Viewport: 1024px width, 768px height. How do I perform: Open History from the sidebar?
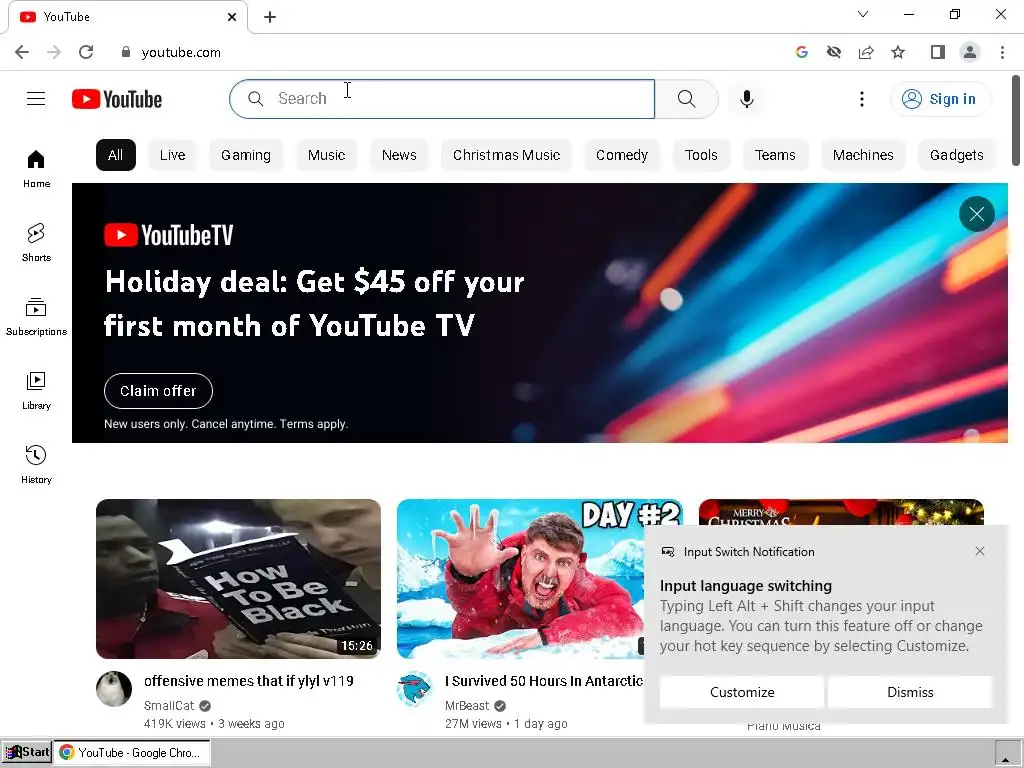click(36, 464)
